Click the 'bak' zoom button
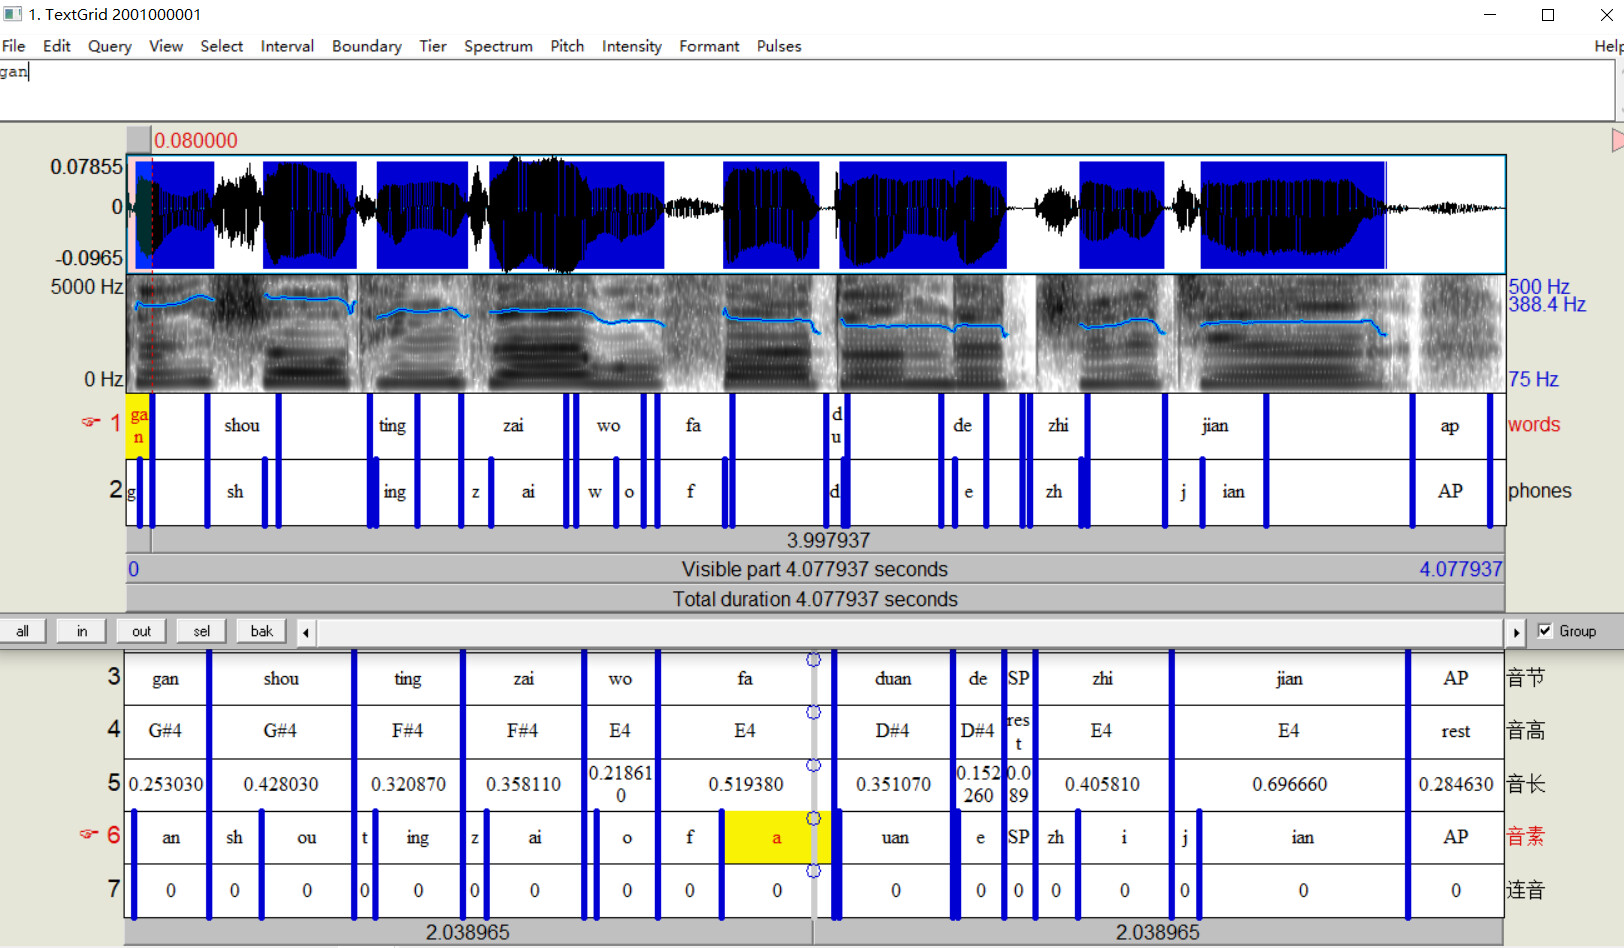Screen dimensions: 1624x948 [262, 631]
